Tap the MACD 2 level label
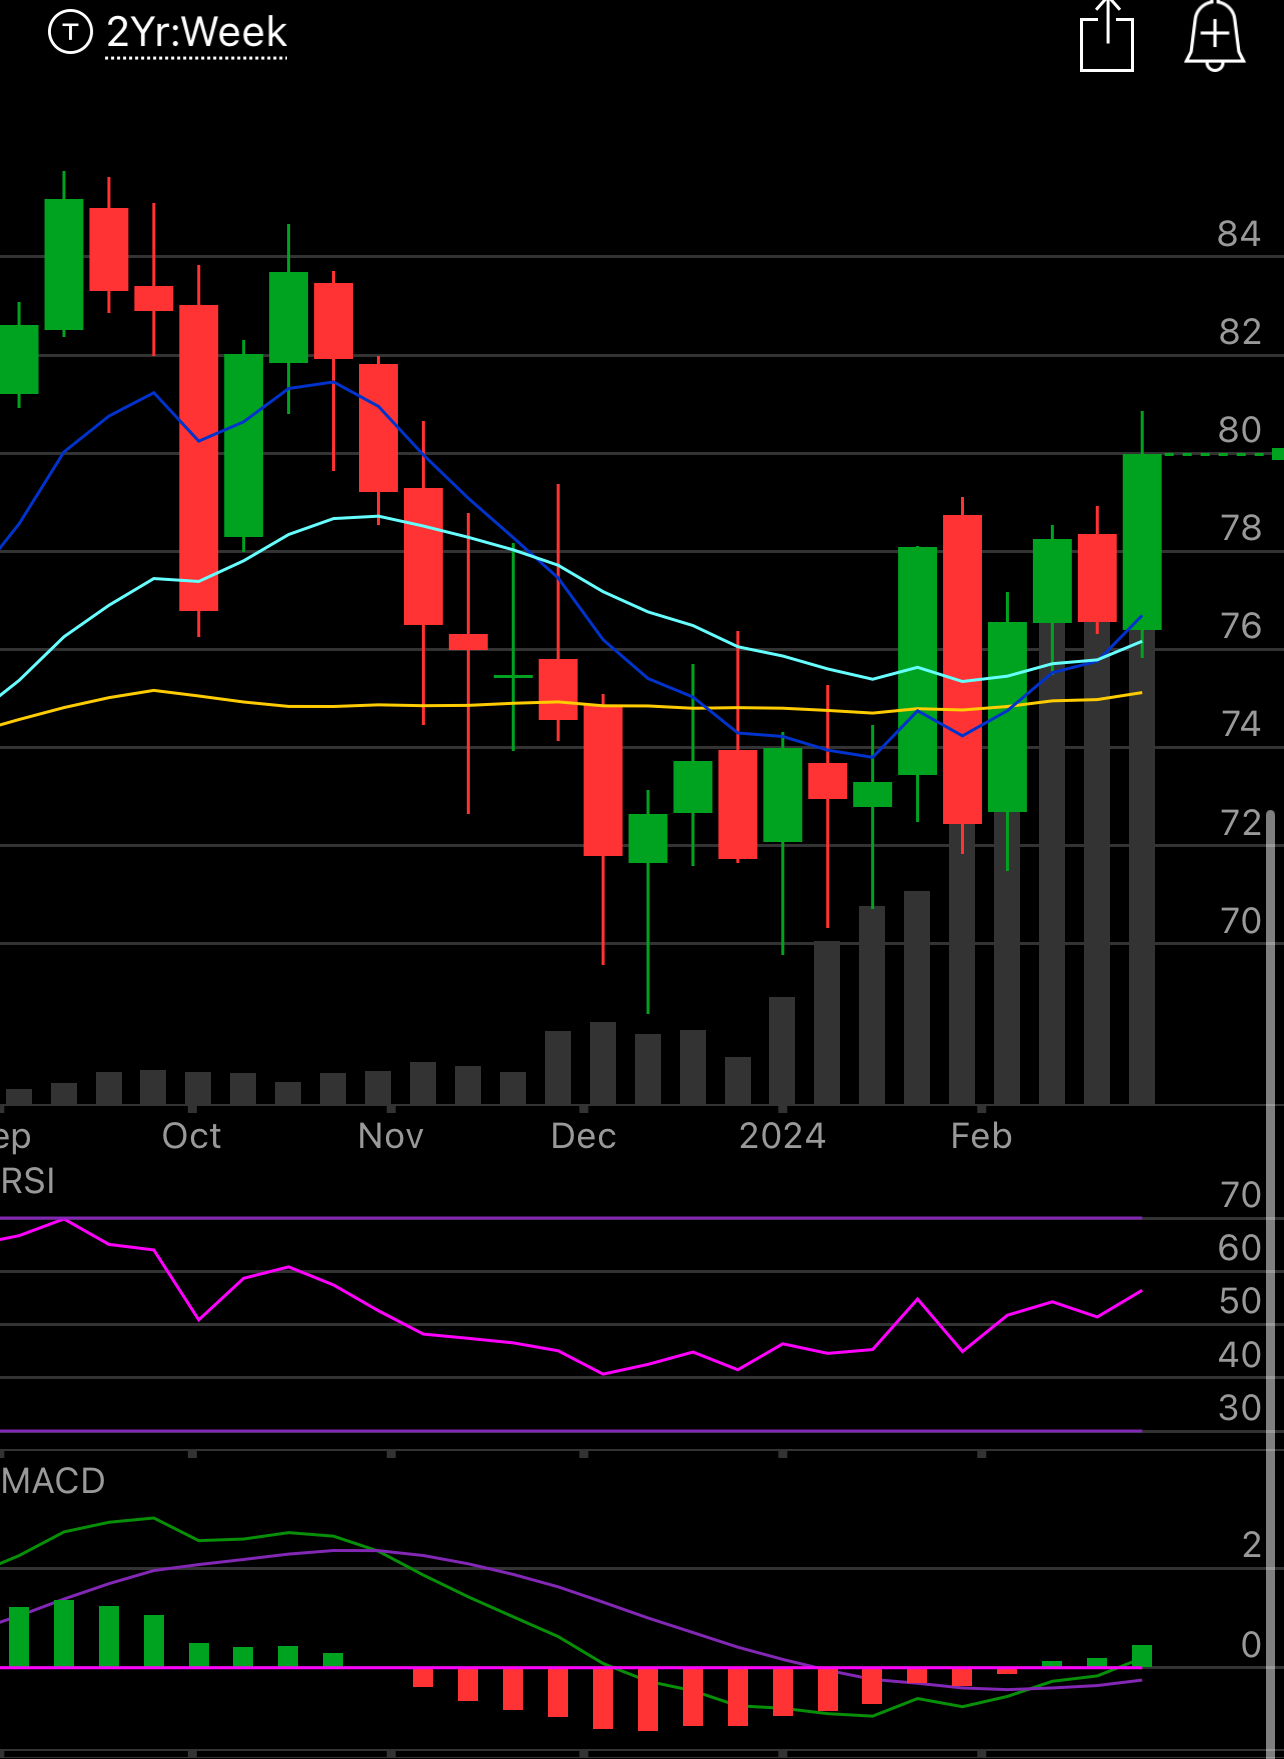 coord(1252,1545)
